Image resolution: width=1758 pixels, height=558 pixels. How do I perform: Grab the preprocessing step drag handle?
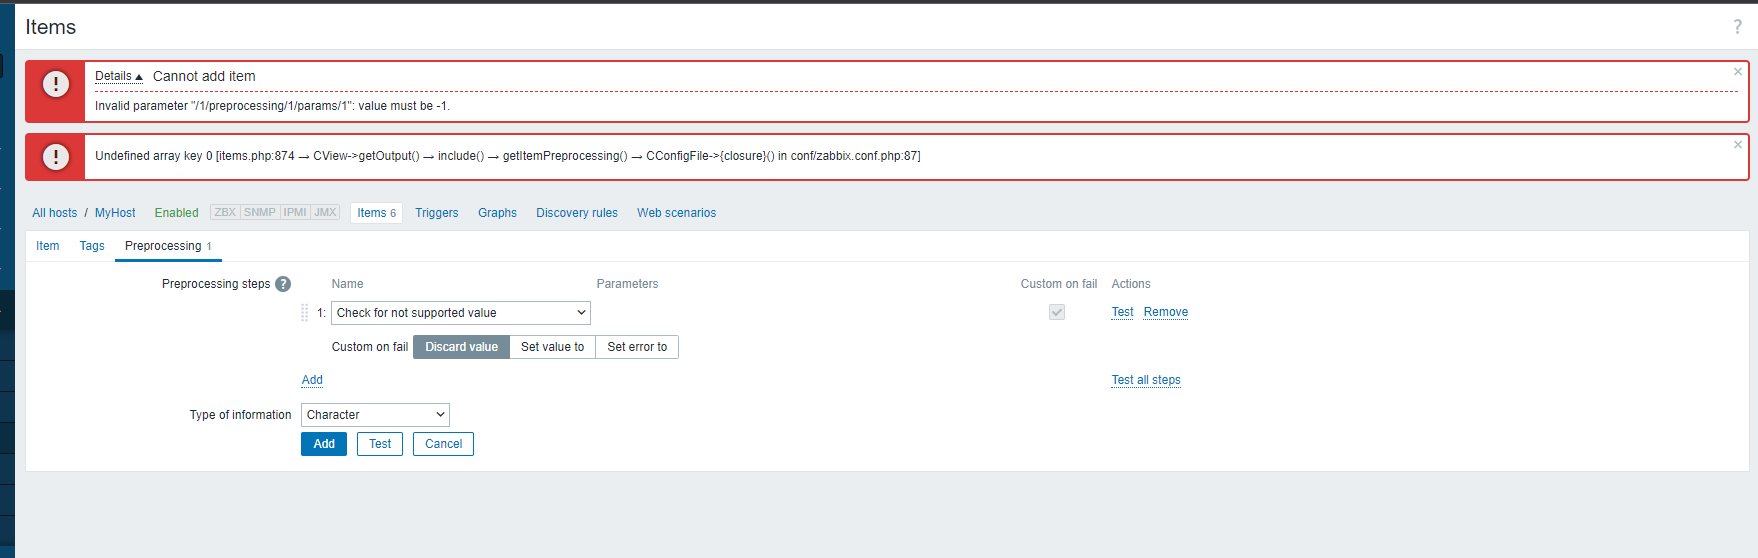click(x=305, y=313)
